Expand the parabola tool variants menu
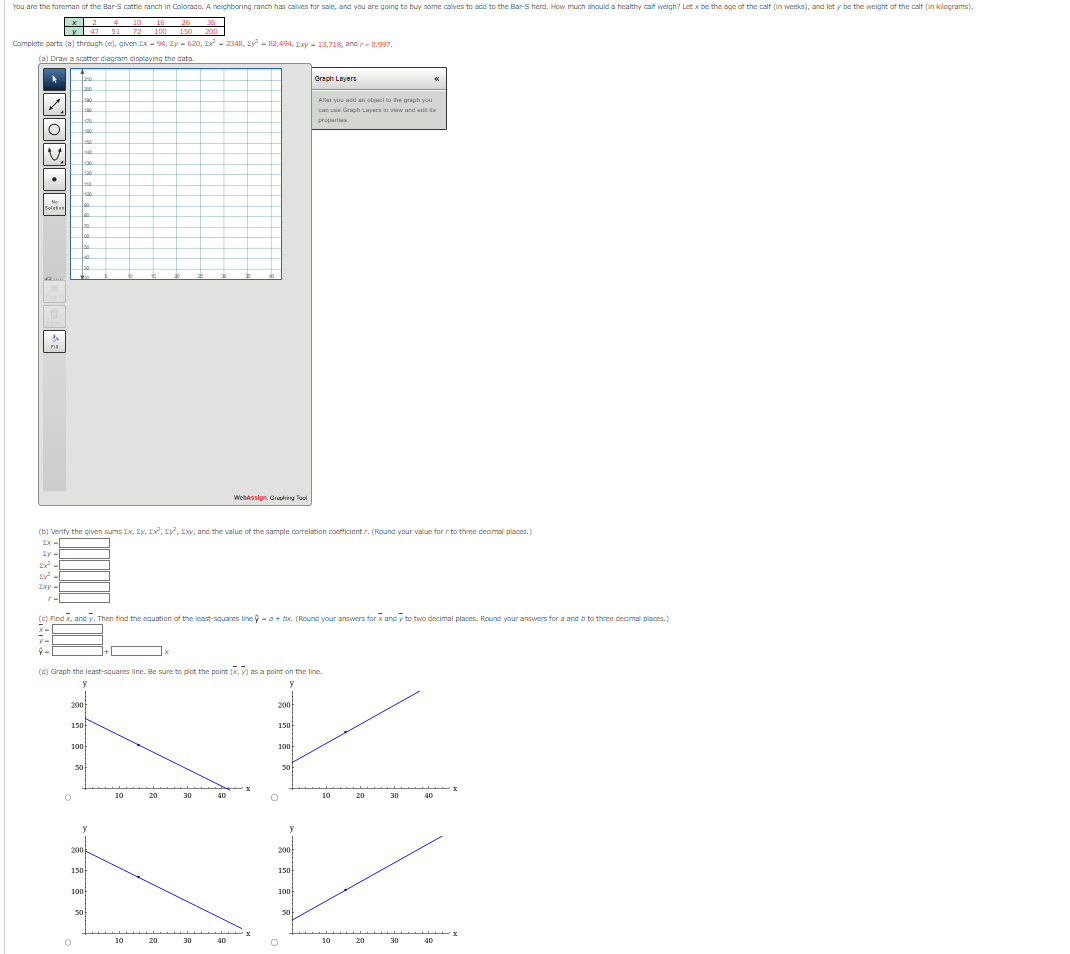Image resolution: width=1070 pixels, height=954 pixels. (x=62, y=162)
